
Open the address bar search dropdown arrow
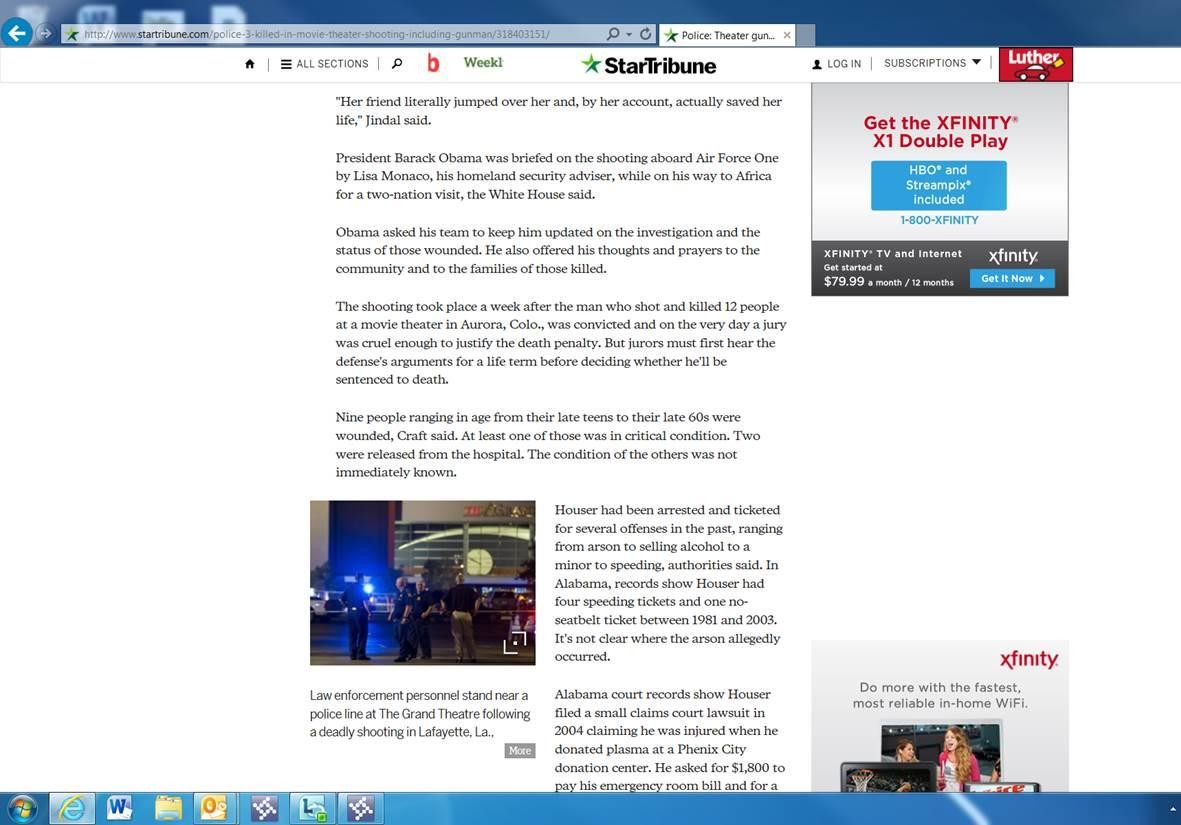pos(628,34)
